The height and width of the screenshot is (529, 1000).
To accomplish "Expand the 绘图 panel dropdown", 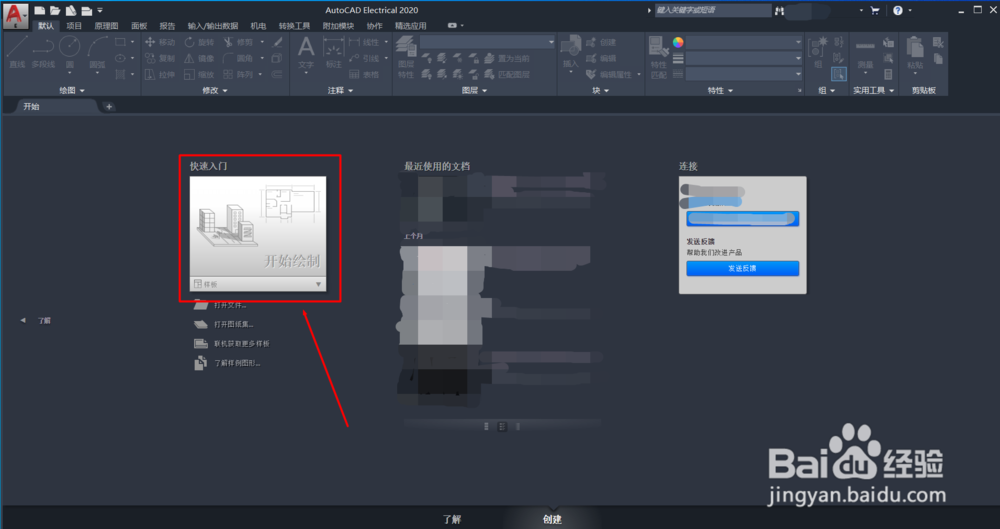I will pyautogui.click(x=71, y=91).
